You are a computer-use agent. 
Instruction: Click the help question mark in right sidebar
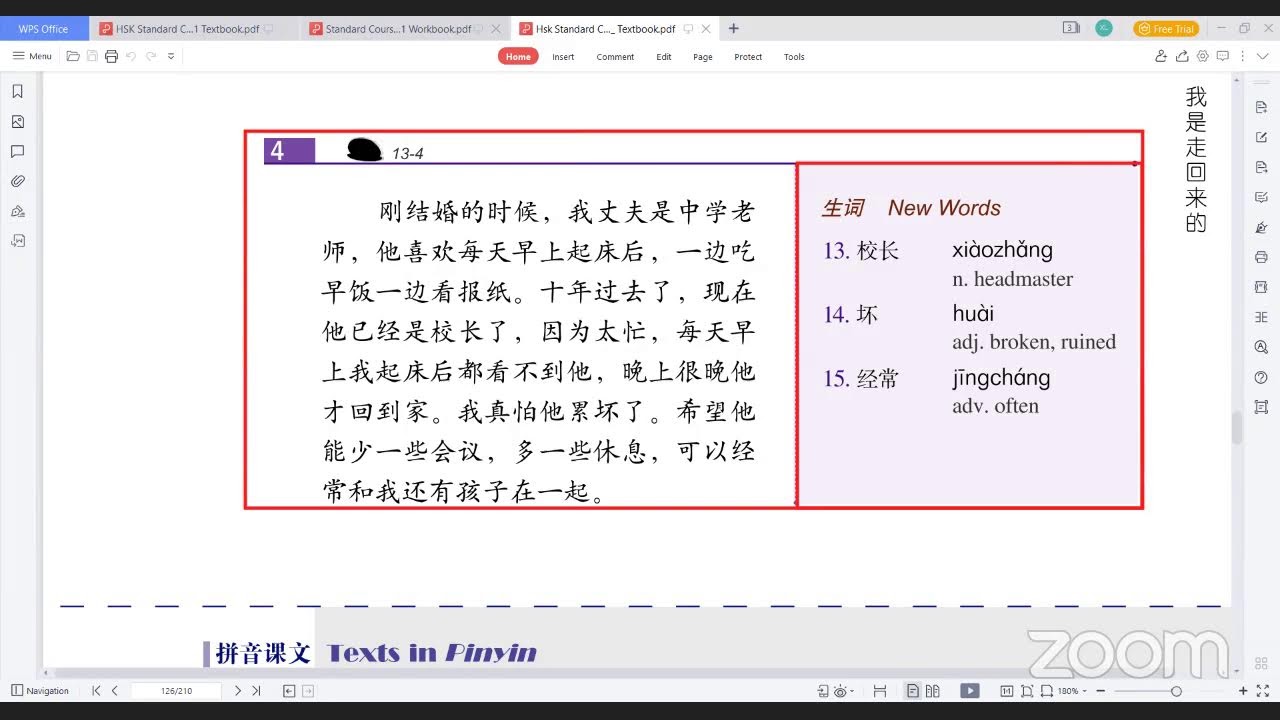point(1261,377)
